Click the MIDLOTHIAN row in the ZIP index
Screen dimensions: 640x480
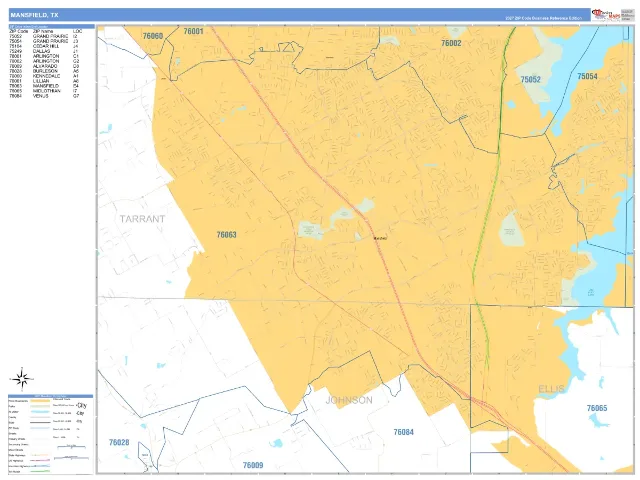[44, 91]
